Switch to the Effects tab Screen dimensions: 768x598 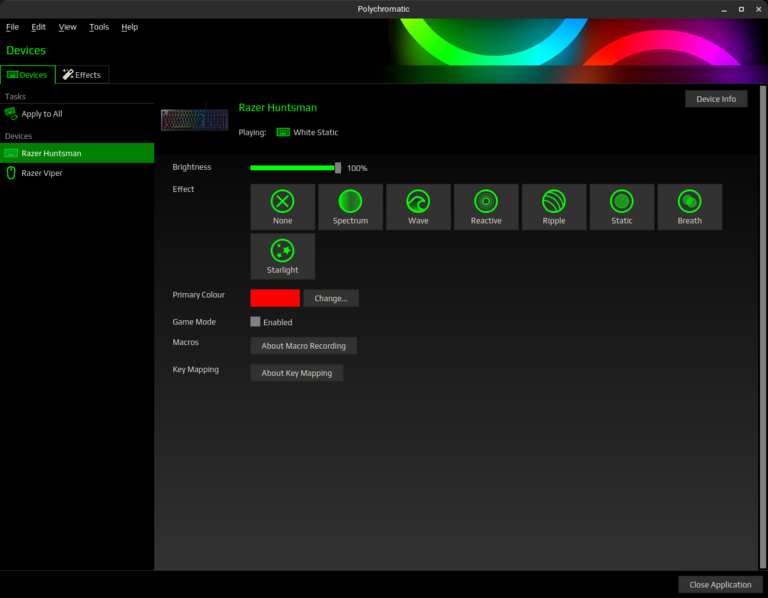click(82, 74)
